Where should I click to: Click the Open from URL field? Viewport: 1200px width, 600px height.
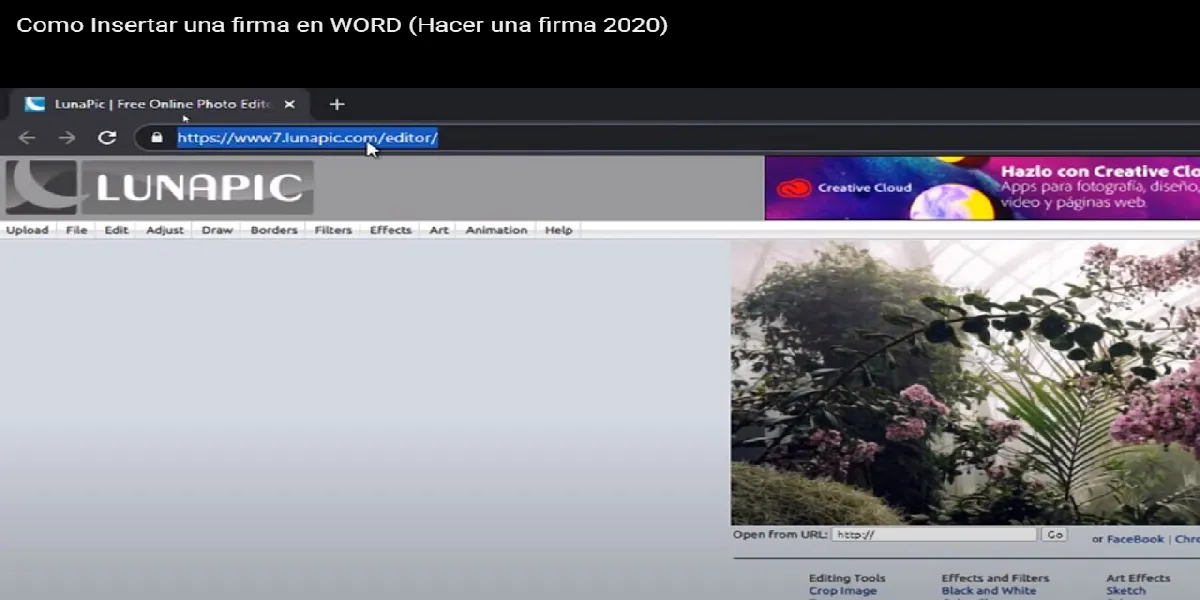pos(934,535)
